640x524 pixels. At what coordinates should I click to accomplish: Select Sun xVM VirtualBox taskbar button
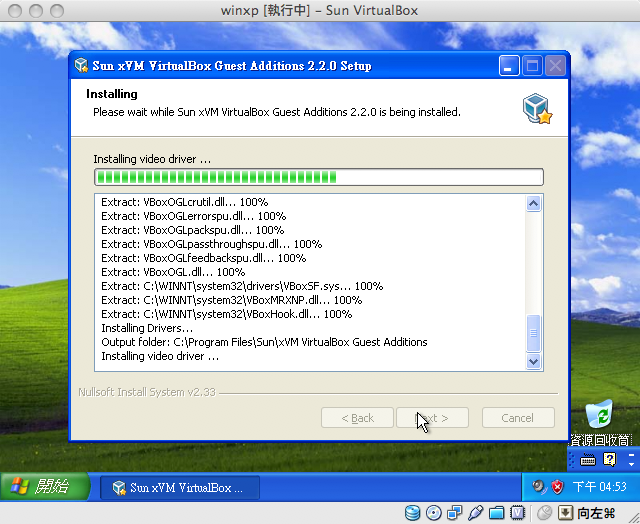180,487
